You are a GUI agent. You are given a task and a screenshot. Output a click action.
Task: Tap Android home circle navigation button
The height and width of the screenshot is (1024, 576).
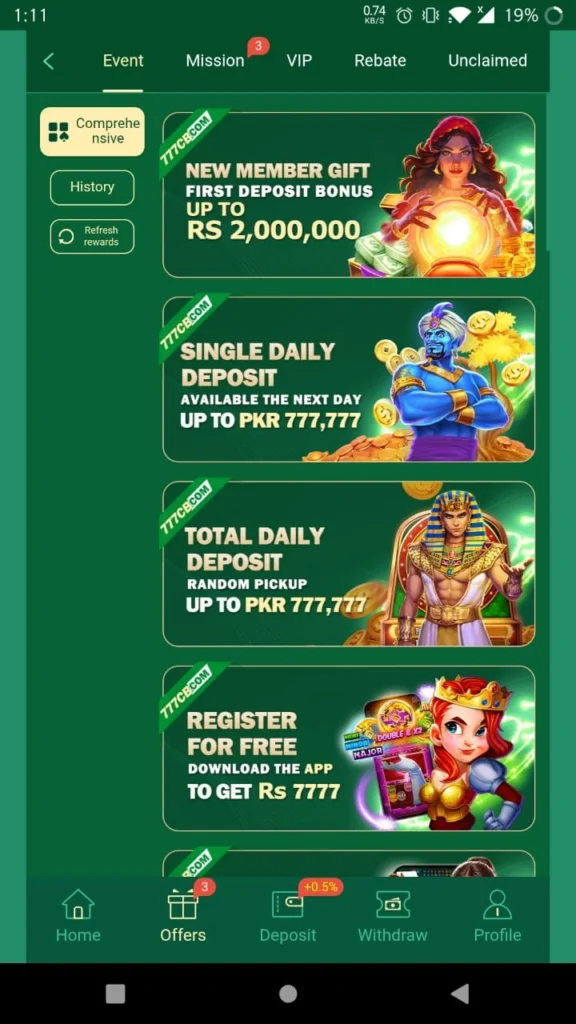tap(288, 993)
